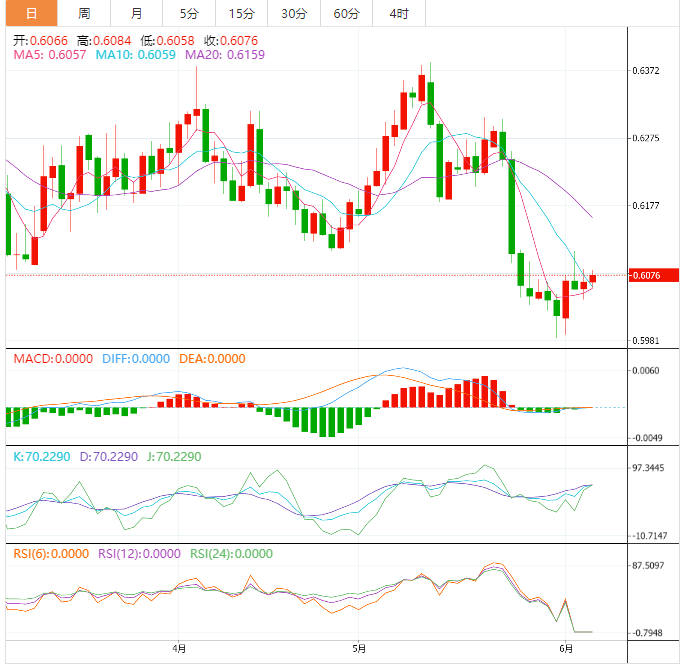Select the 15分 timeframe tab
The image size is (685, 668).
tap(241, 13)
